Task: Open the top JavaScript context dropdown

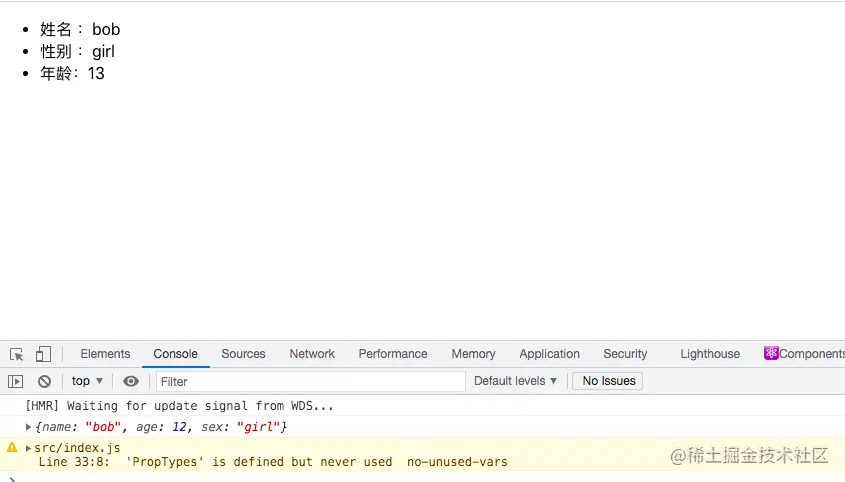Action: [x=87, y=381]
